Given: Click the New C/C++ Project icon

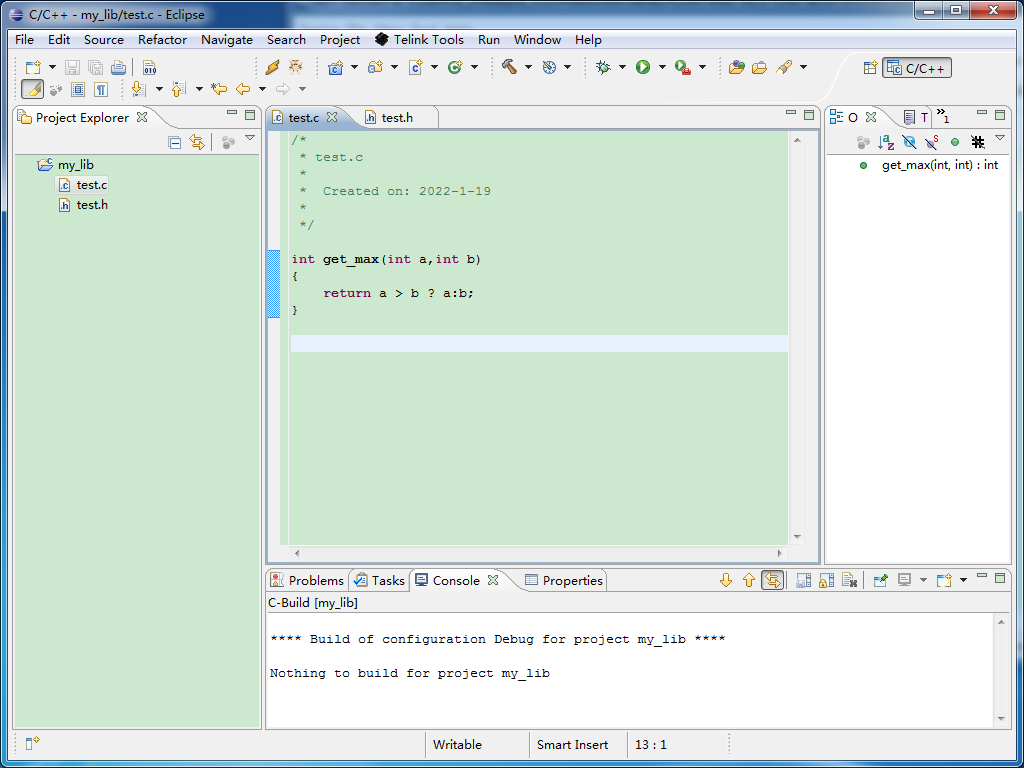Looking at the screenshot, I should click(336, 67).
